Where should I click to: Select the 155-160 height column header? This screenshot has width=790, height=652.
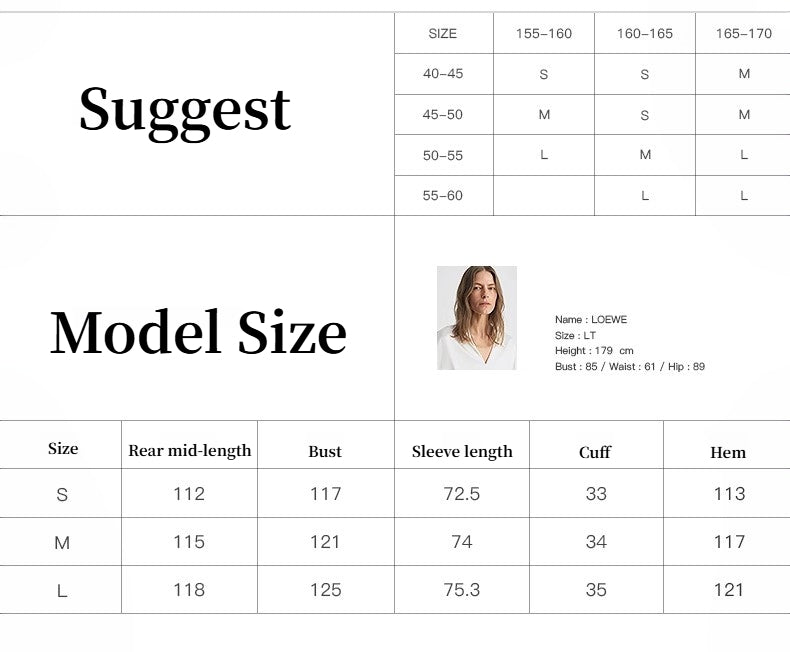point(544,33)
